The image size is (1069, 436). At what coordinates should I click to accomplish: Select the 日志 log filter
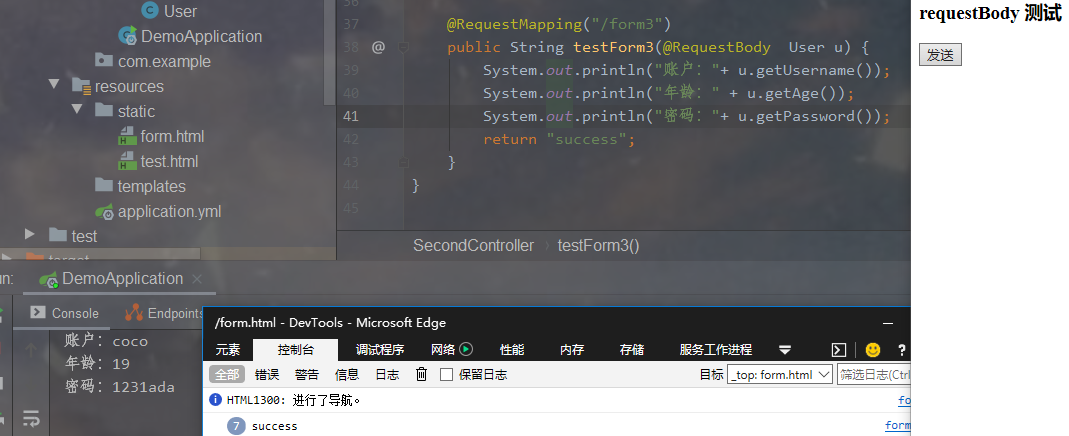tap(387, 374)
